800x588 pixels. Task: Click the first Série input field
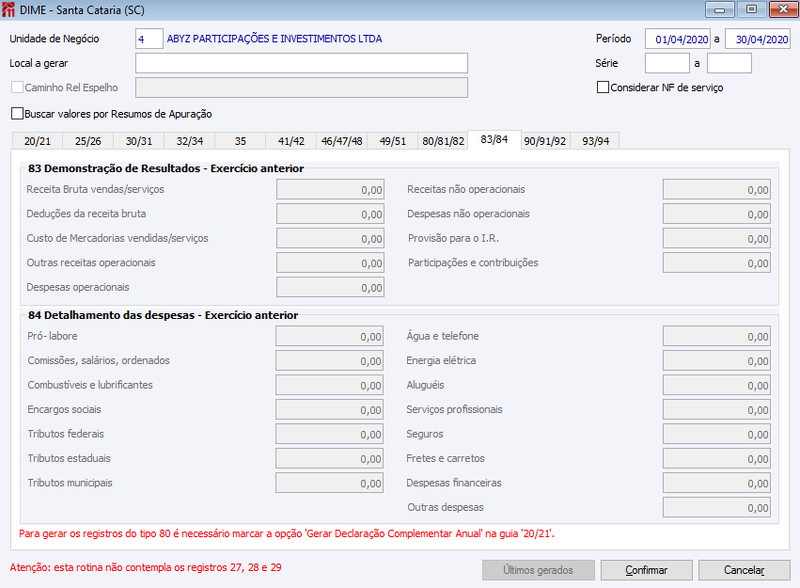pyautogui.click(x=667, y=63)
